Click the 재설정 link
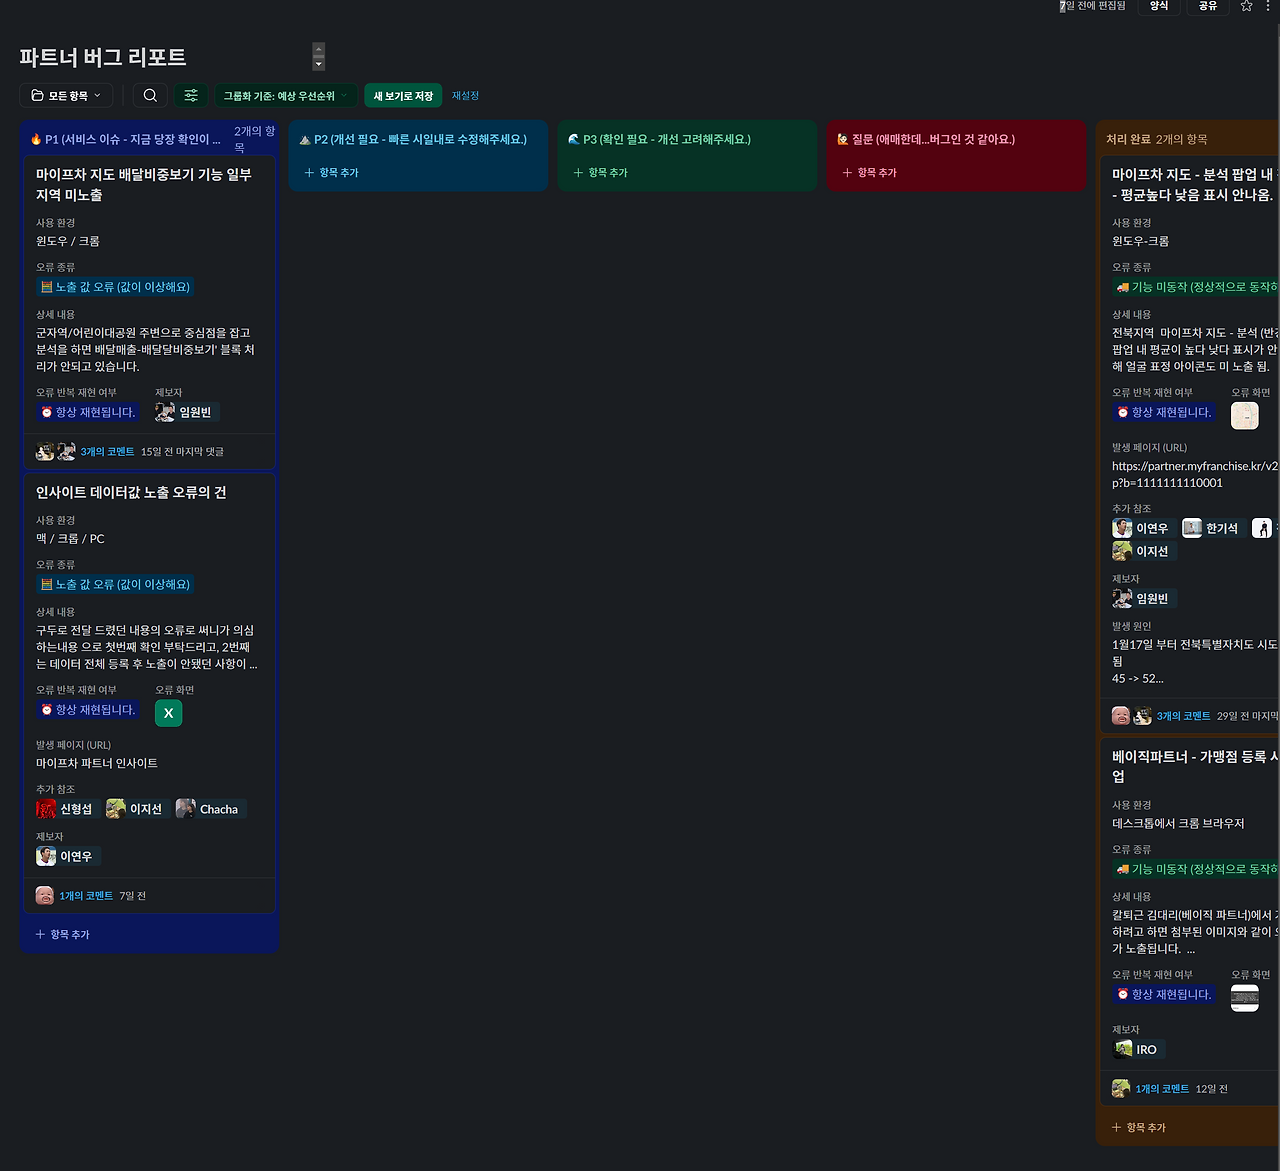 [x=465, y=95]
